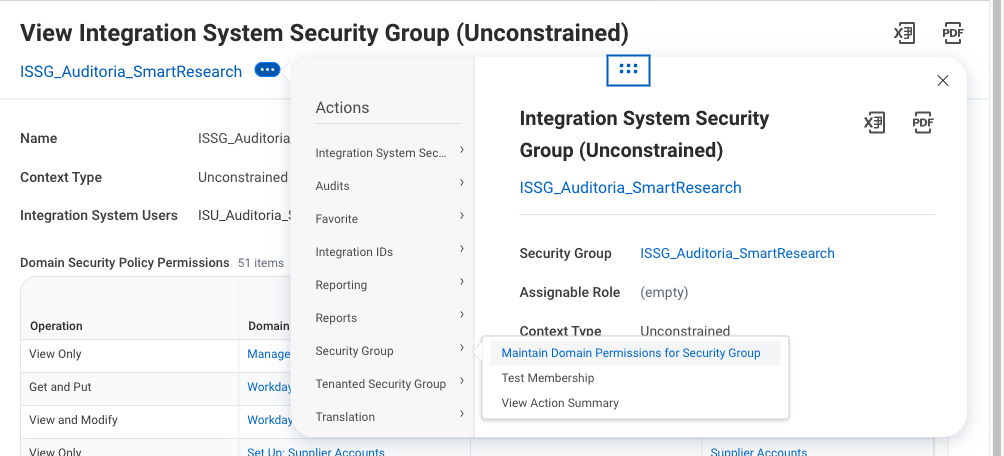Click the 'View and Modify' operation cell
1004x456 pixels.
coord(73,420)
